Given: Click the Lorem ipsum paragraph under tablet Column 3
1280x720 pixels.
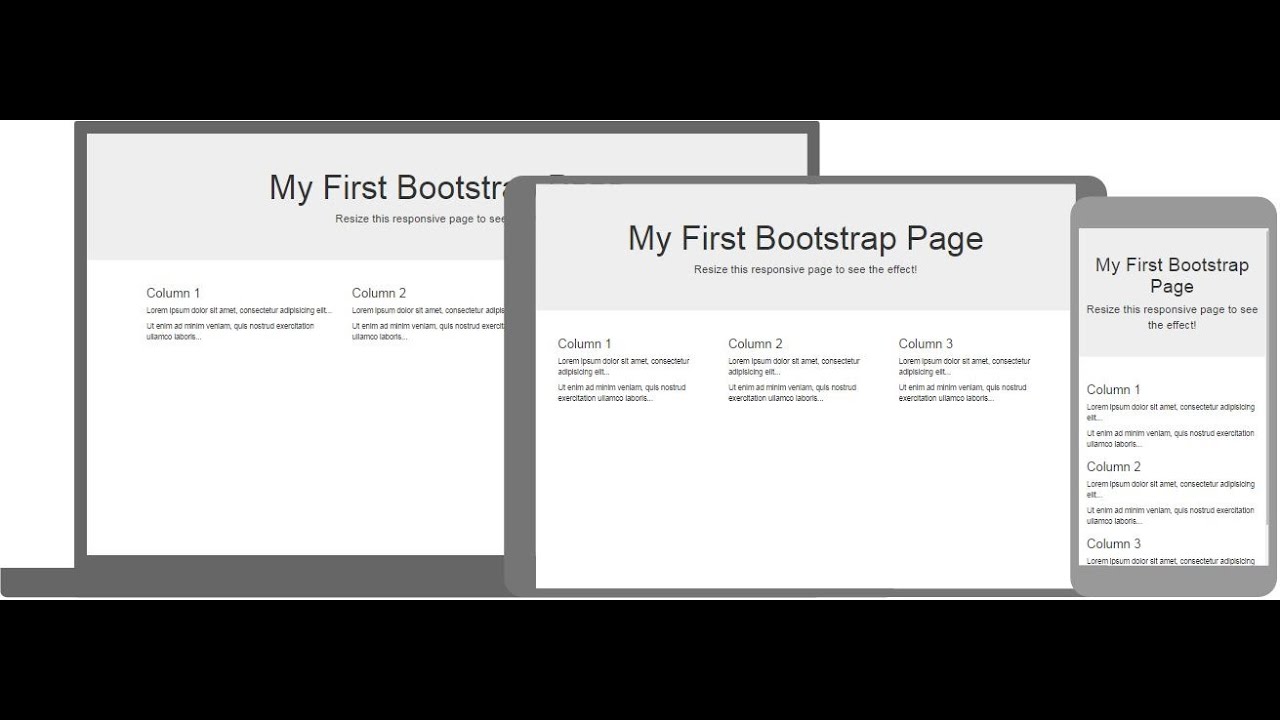Looking at the screenshot, I should [x=965, y=366].
